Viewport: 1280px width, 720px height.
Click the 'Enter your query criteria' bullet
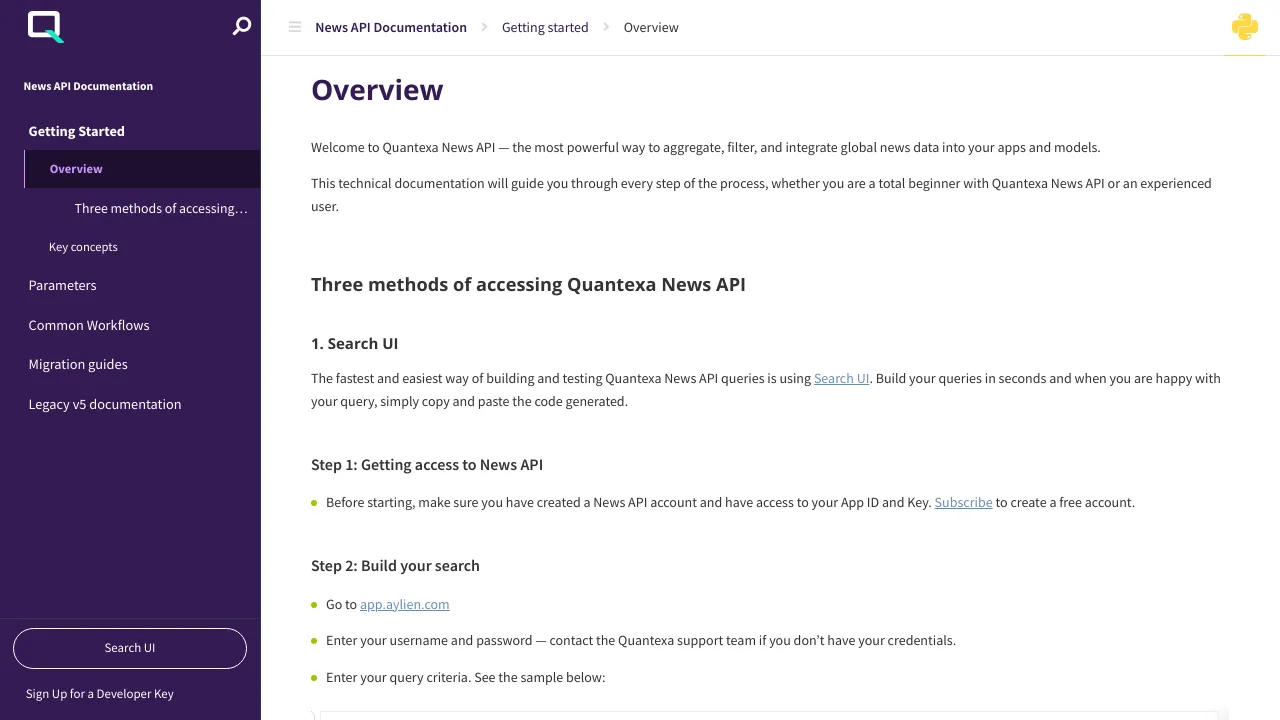click(x=465, y=677)
